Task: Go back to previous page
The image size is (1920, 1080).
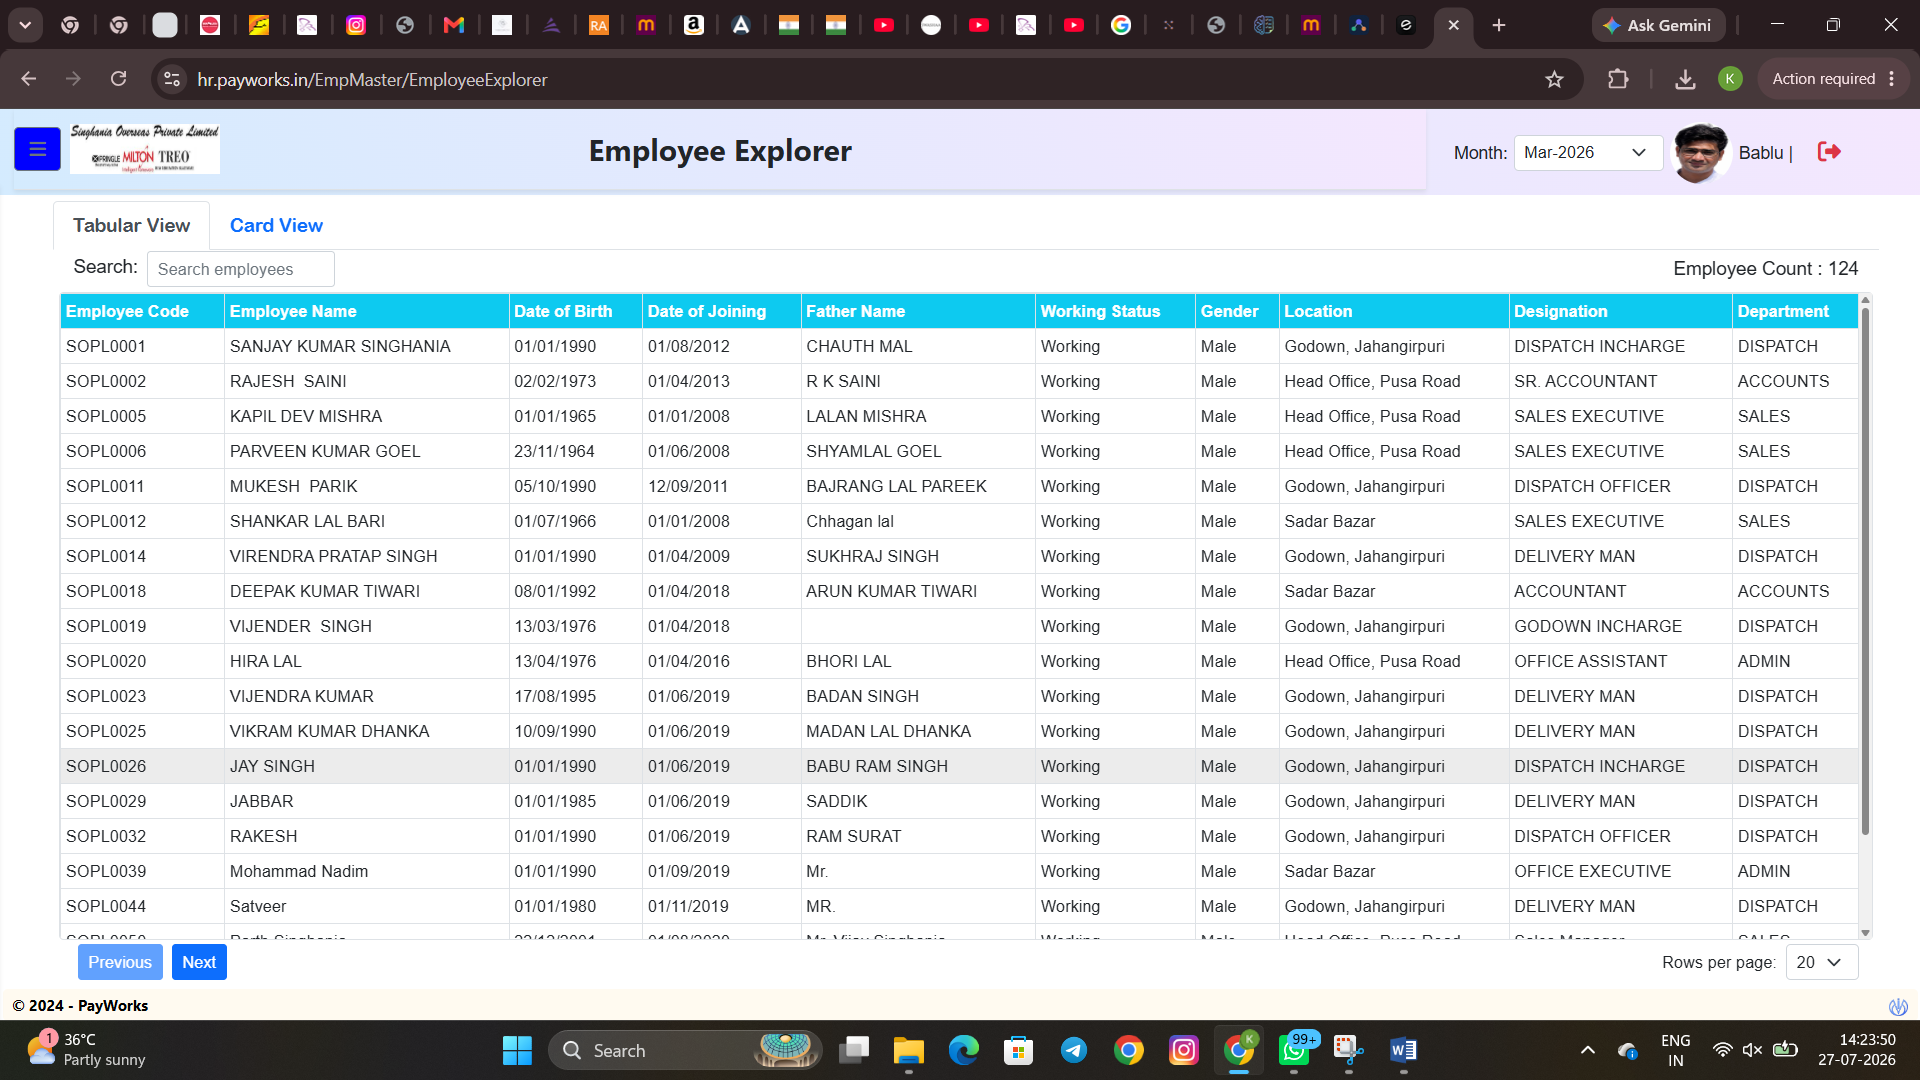Action: [x=29, y=79]
